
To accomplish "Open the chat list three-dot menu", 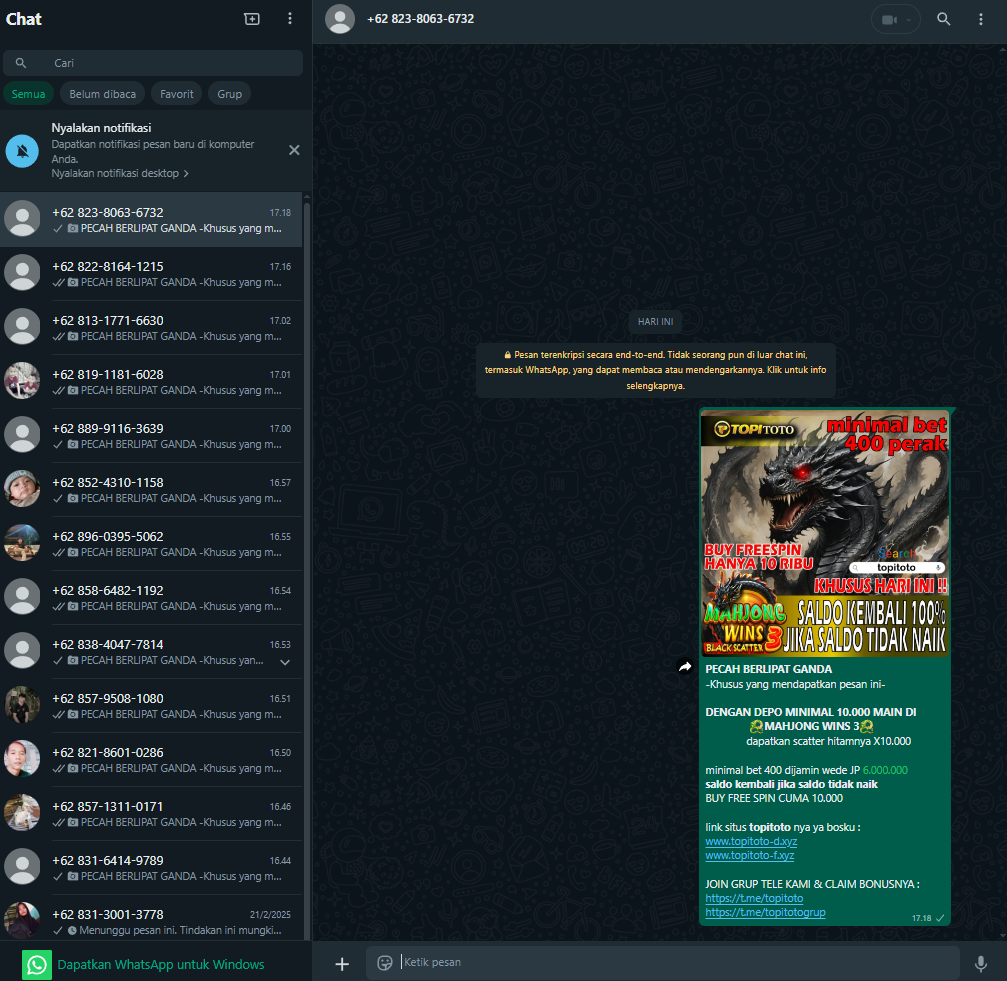I will point(290,19).
